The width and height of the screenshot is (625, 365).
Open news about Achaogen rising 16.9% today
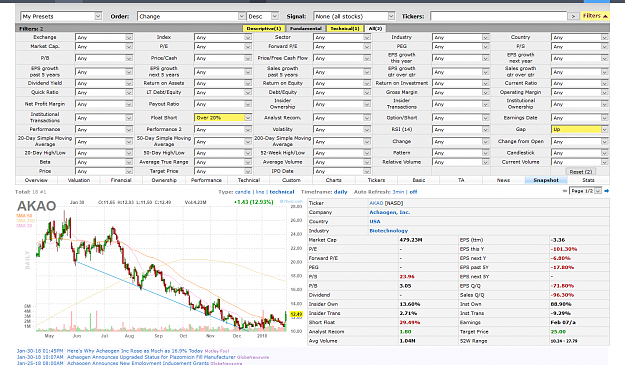[135, 351]
